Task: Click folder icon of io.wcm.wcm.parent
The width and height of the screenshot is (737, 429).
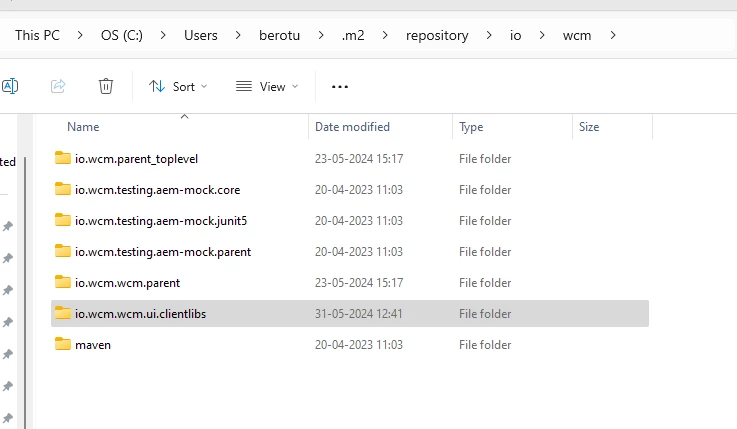Action: [x=63, y=282]
